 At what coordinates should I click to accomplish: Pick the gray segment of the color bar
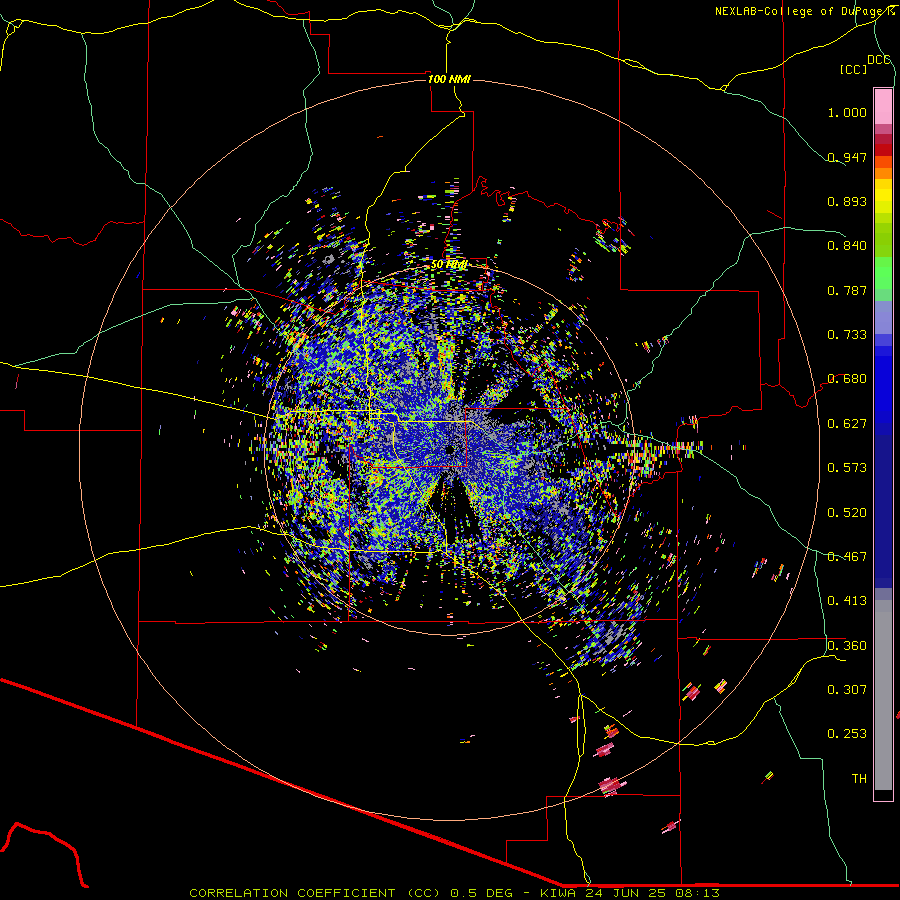[883, 695]
